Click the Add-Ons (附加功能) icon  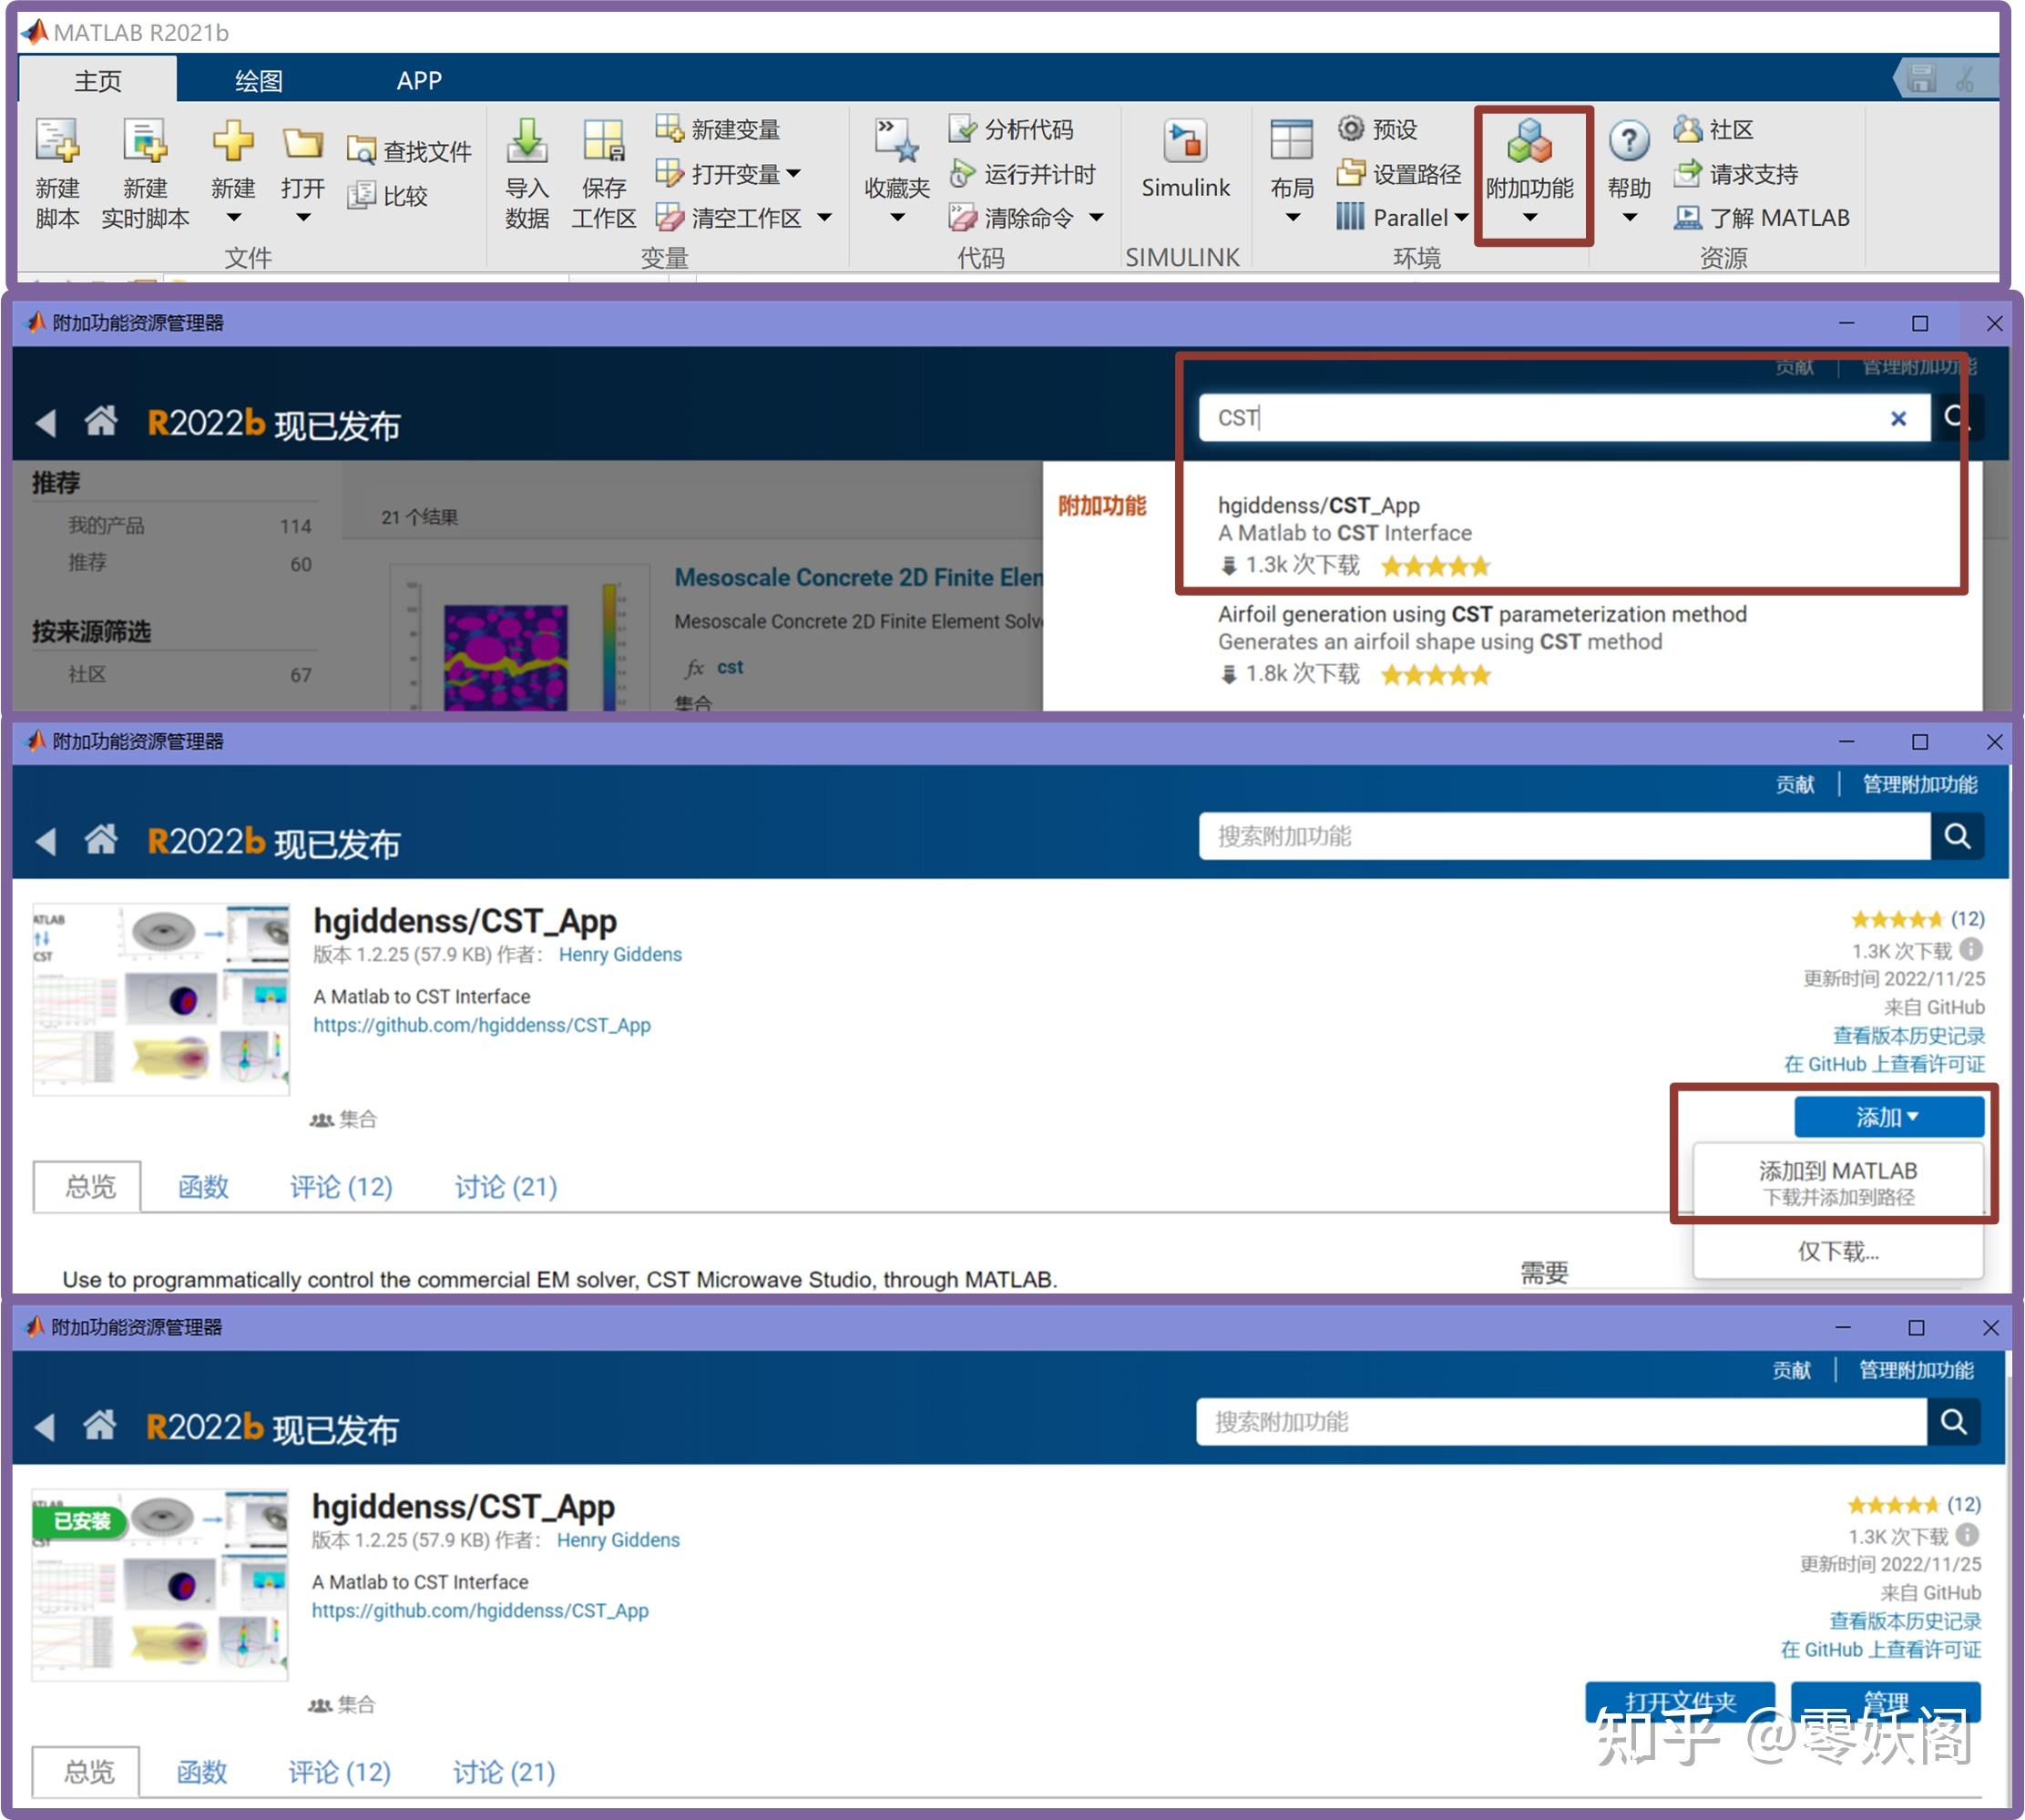(x=1529, y=143)
